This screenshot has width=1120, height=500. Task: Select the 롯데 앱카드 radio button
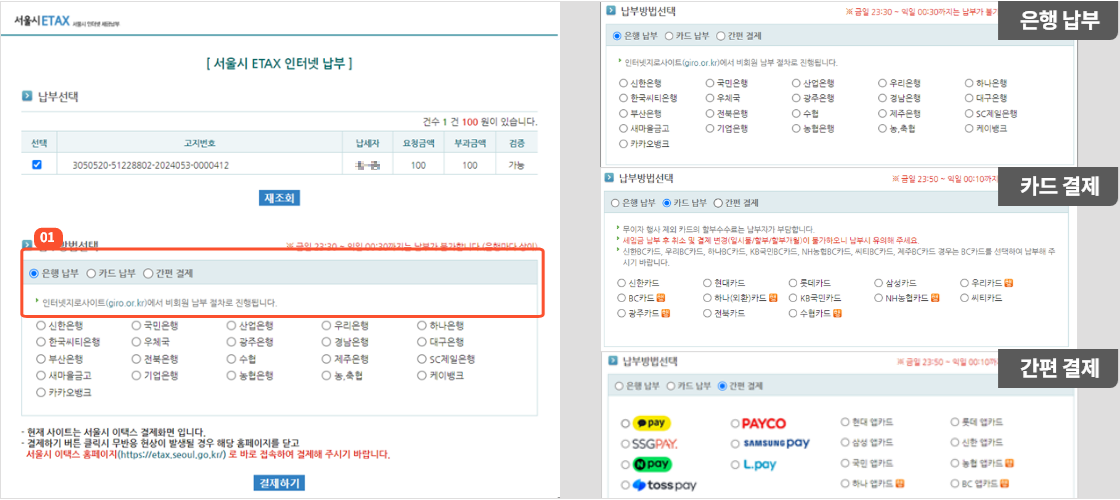coord(956,422)
